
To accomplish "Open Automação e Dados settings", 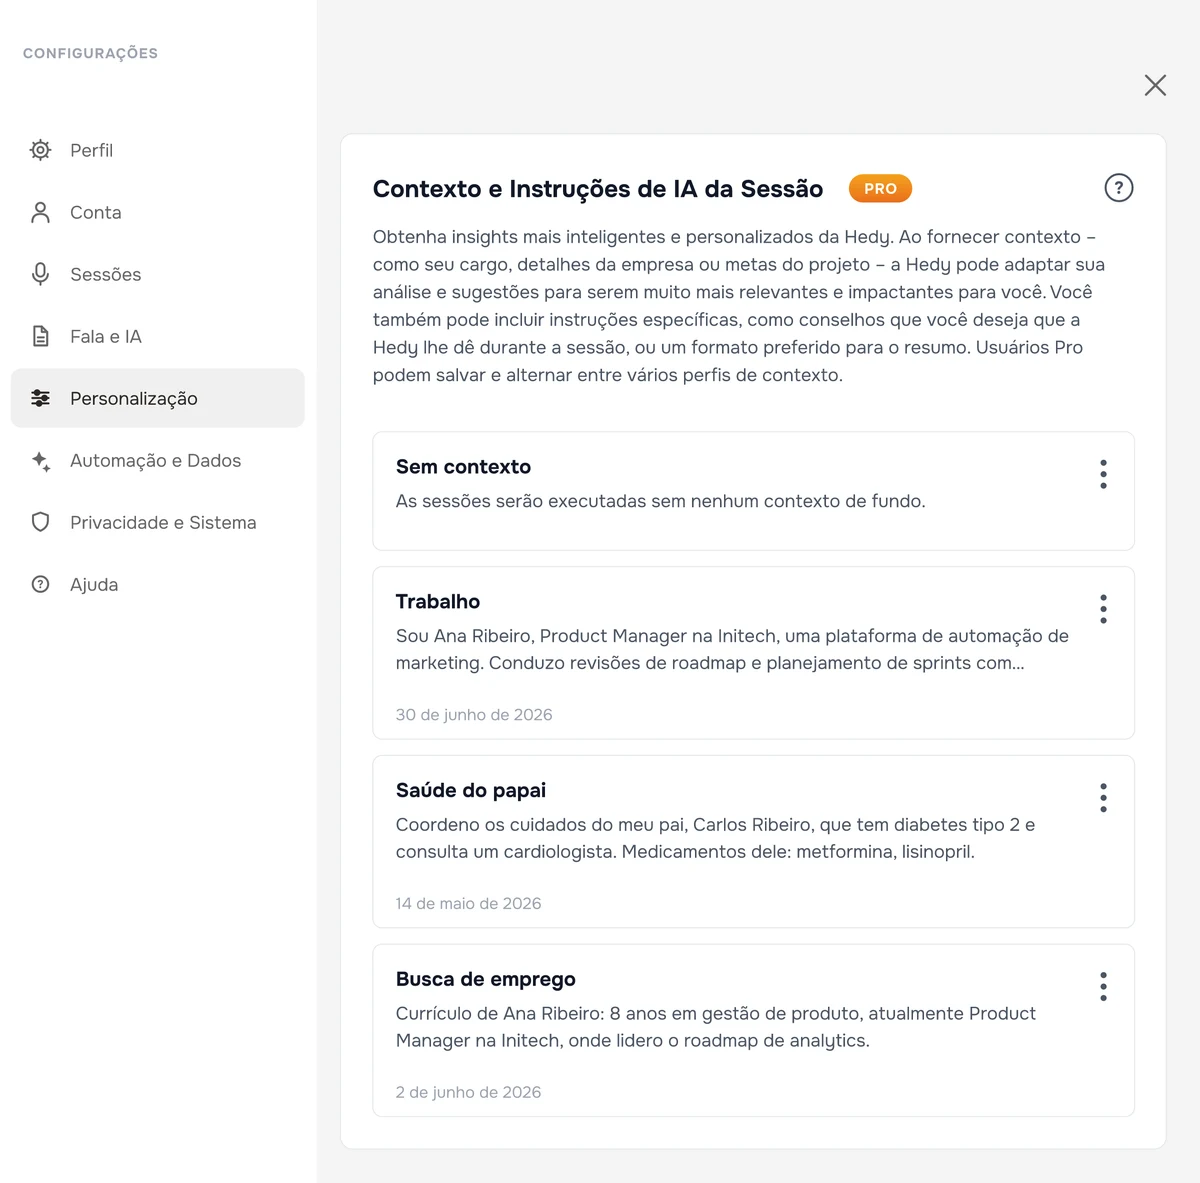I will pos(157,460).
